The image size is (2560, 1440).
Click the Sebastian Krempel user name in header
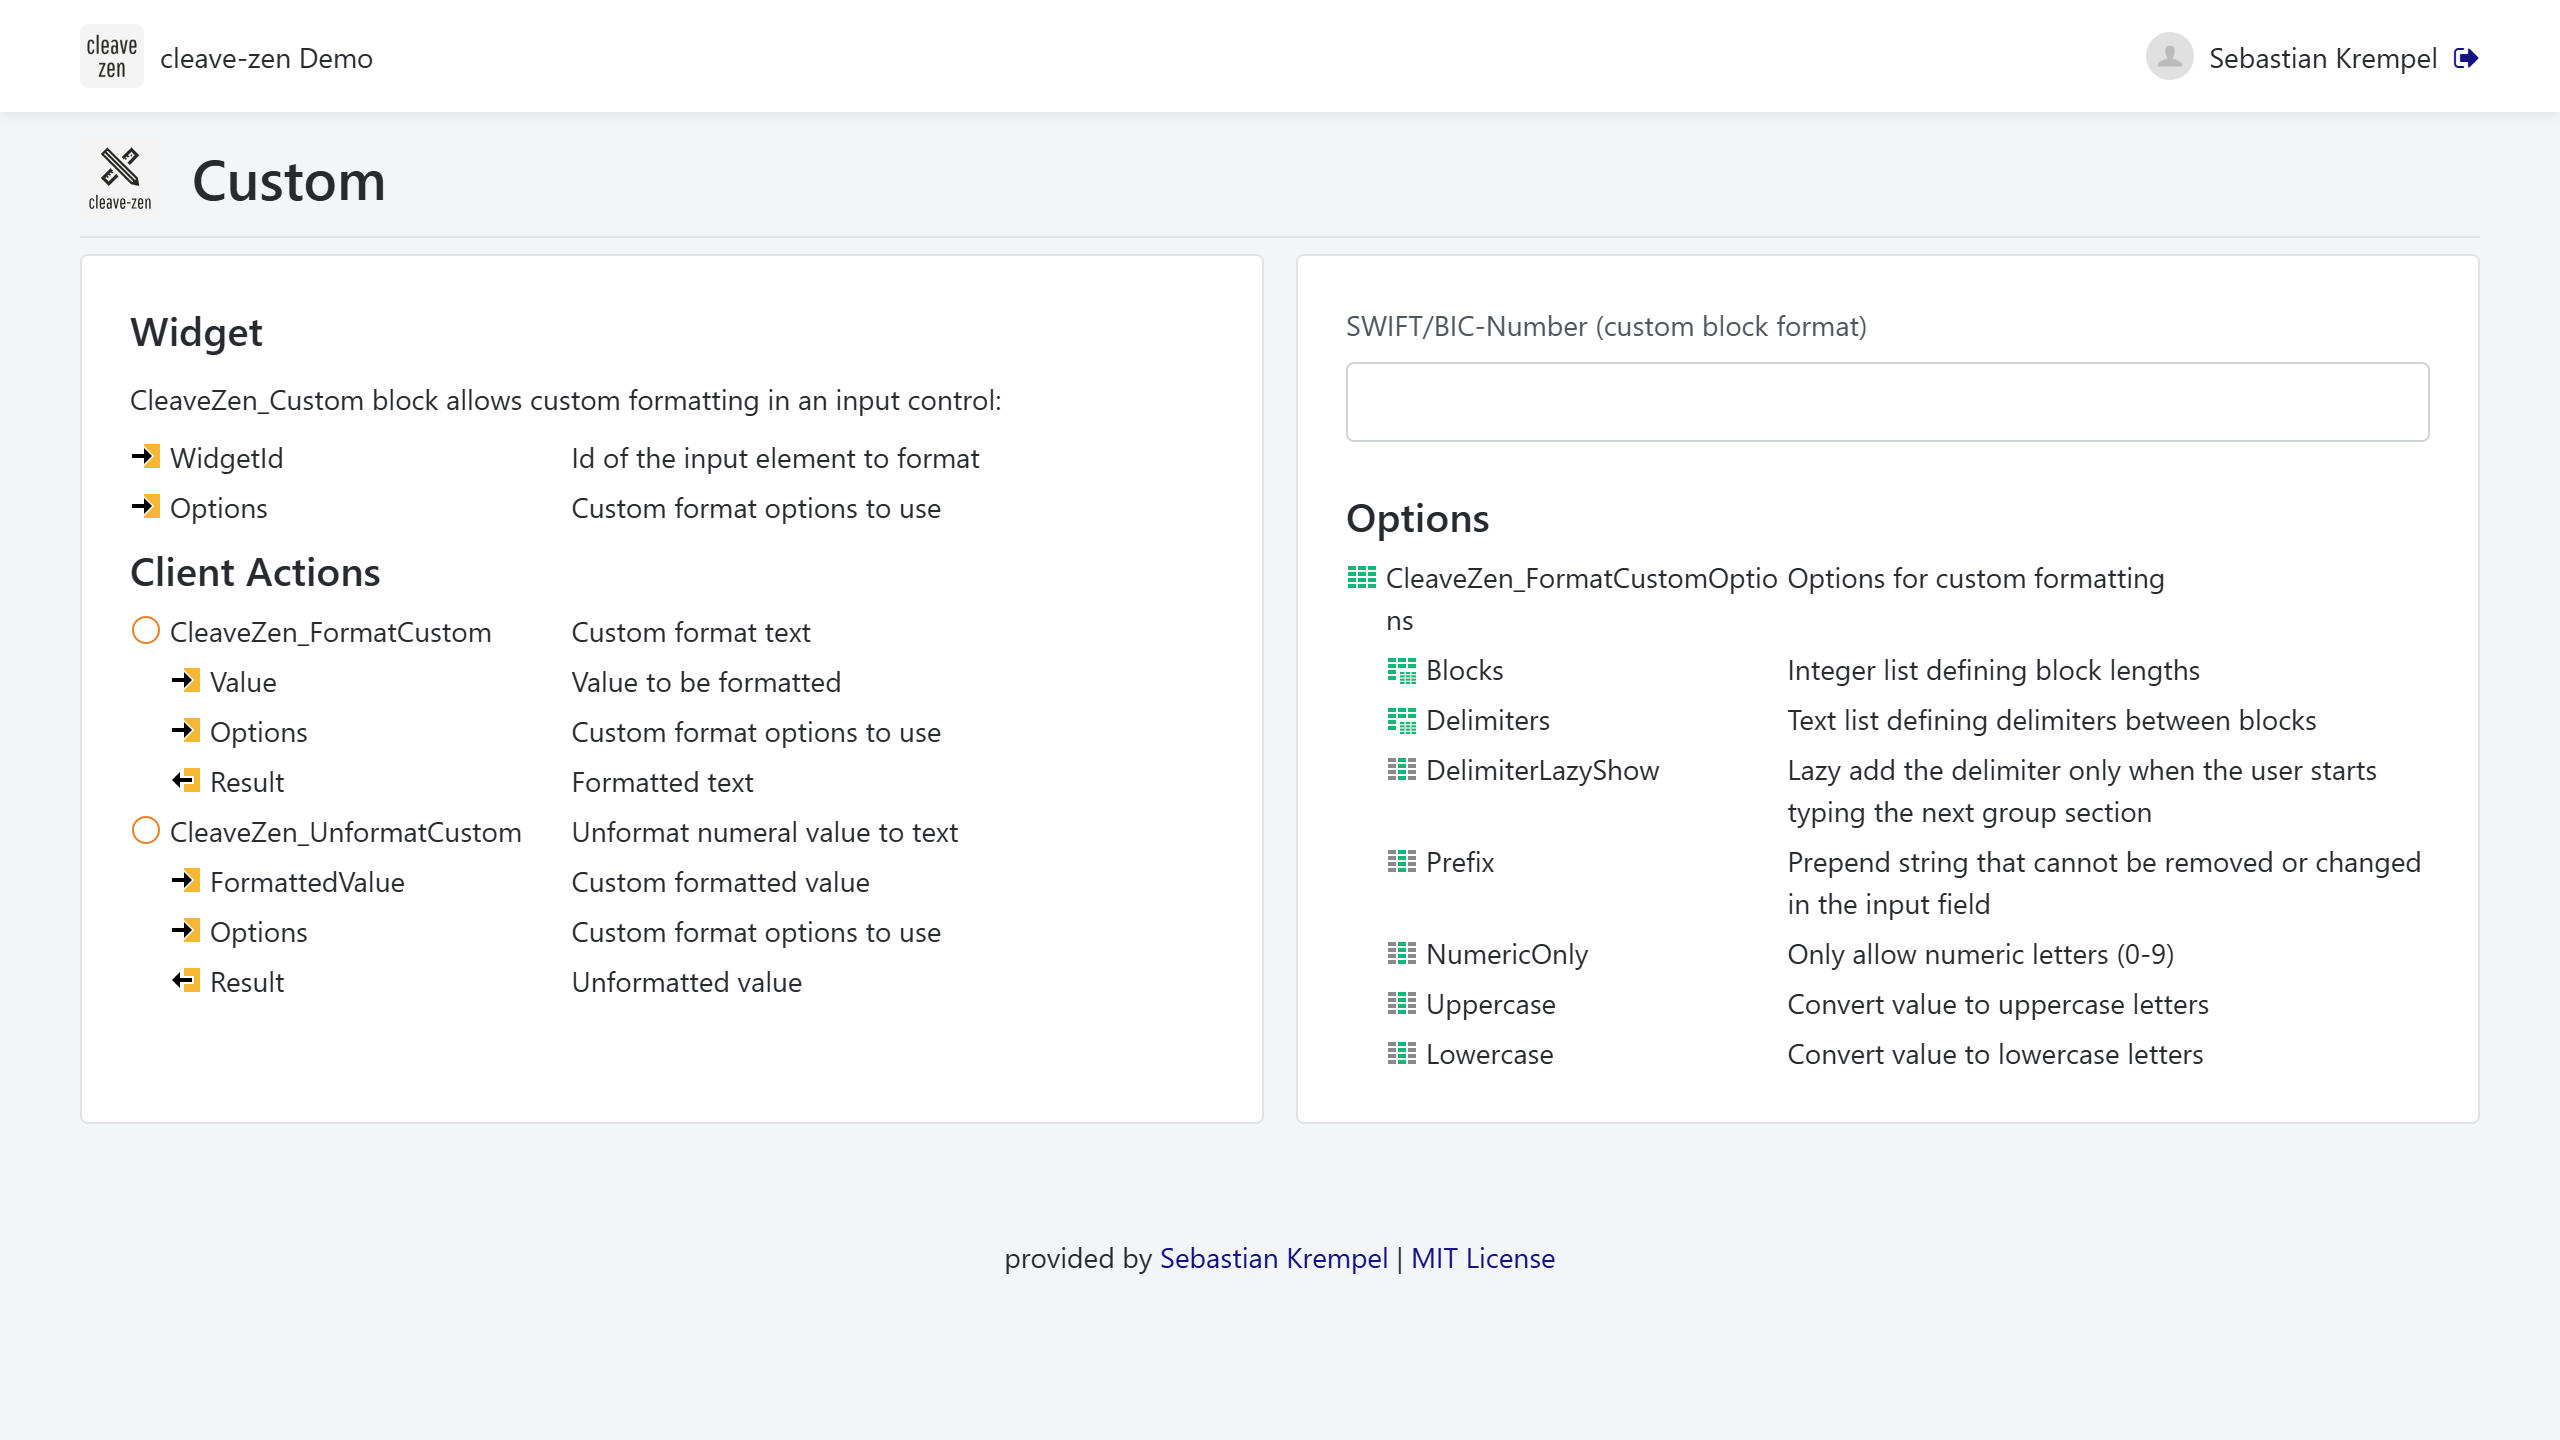(x=2322, y=58)
